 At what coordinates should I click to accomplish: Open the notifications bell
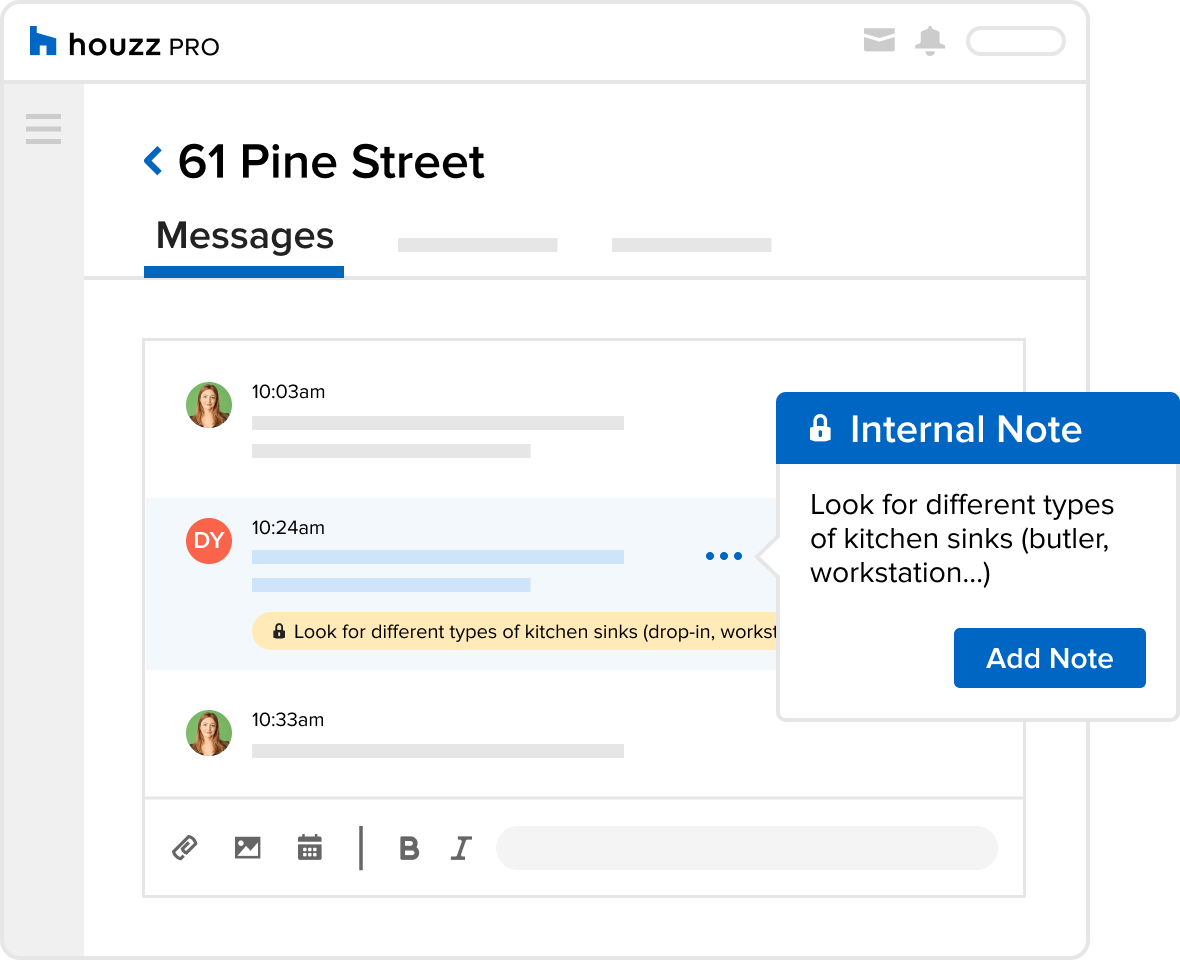point(930,41)
